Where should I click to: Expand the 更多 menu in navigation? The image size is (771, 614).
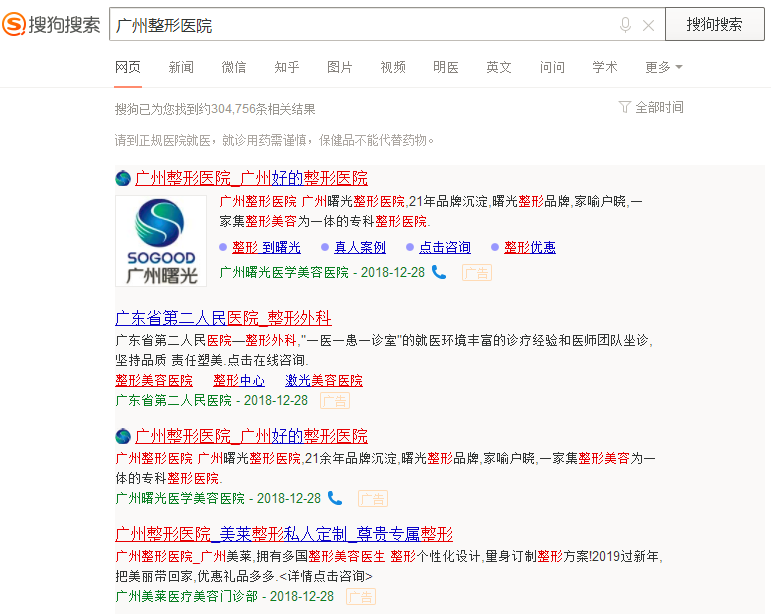click(x=663, y=67)
